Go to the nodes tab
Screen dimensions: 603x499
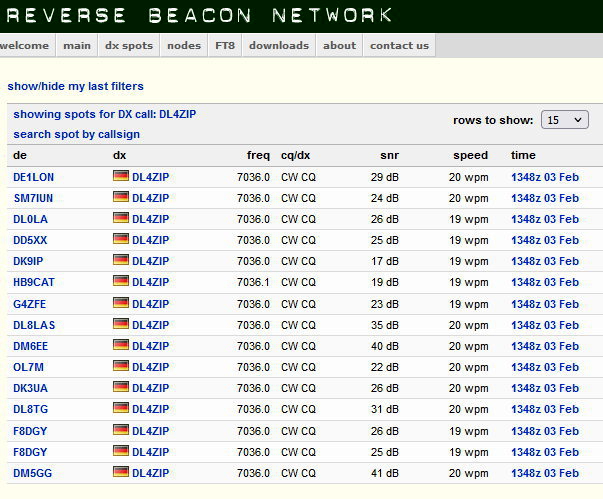pyautogui.click(x=184, y=45)
